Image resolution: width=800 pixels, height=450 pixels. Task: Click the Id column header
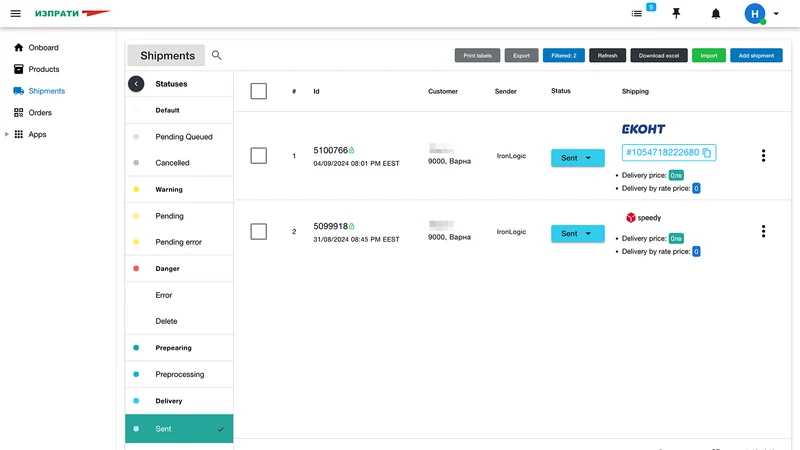click(316, 91)
